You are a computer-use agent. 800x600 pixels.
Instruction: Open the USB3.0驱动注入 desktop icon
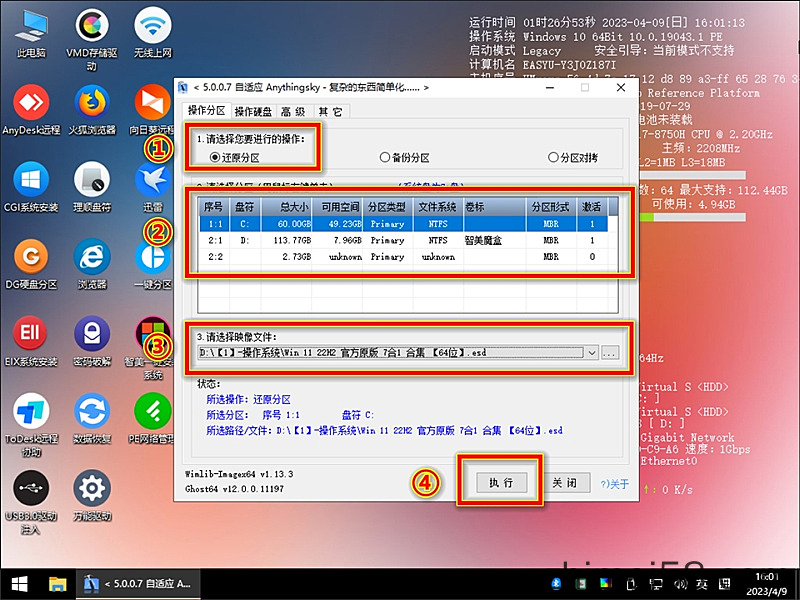[x=31, y=502]
